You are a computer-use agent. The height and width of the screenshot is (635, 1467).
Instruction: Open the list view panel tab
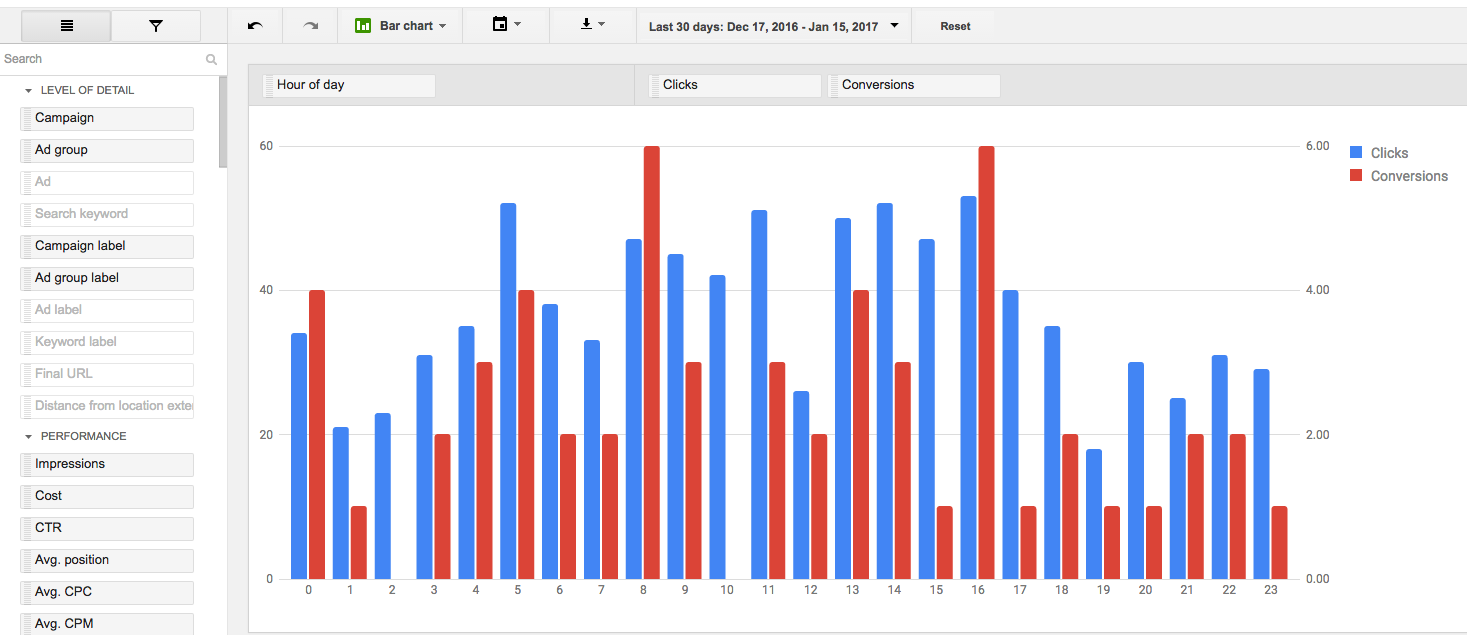66,26
